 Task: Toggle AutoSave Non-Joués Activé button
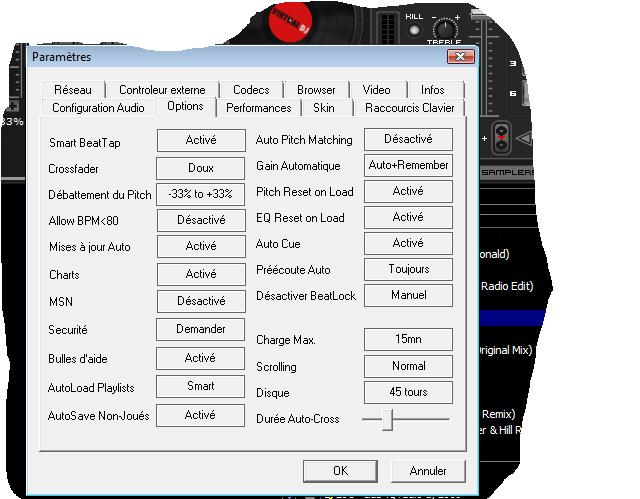(x=200, y=415)
